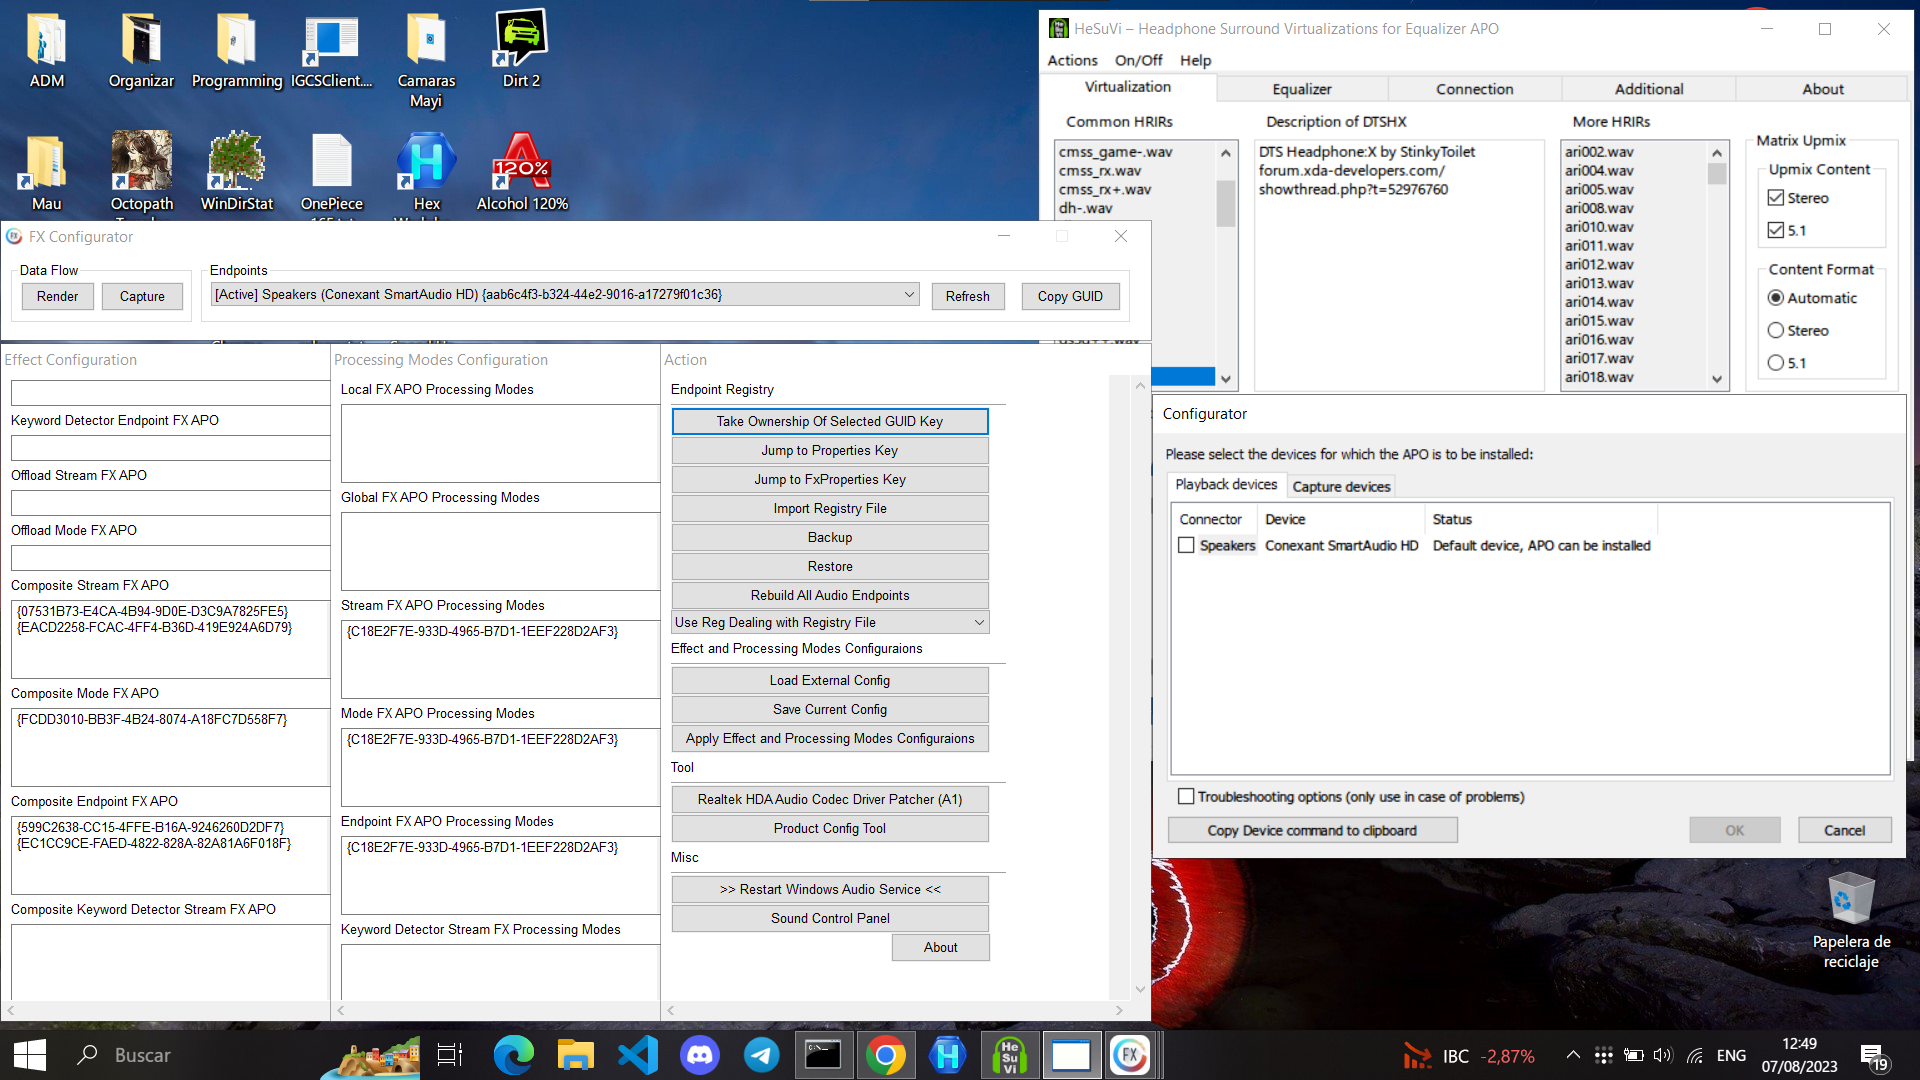
Task: Launch the Hex editor desktop shortcut
Action: 426,172
